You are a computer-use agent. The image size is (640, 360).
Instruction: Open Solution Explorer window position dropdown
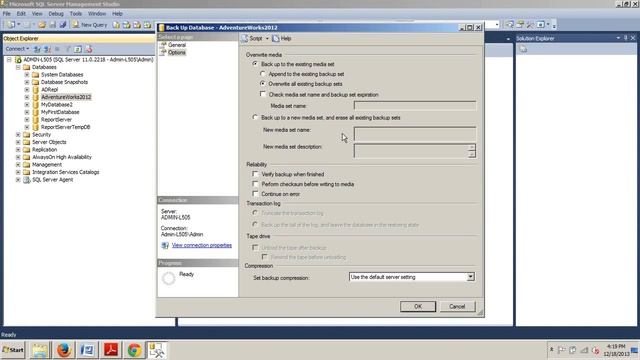tap(618, 38)
